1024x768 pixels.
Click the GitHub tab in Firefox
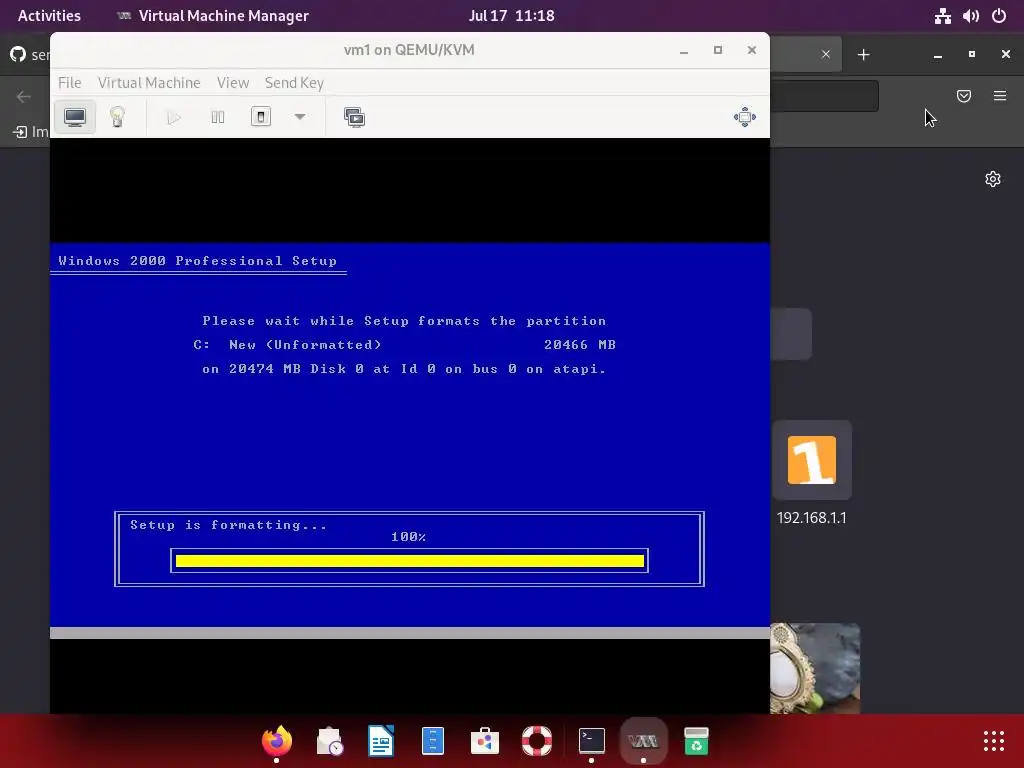tap(29, 54)
